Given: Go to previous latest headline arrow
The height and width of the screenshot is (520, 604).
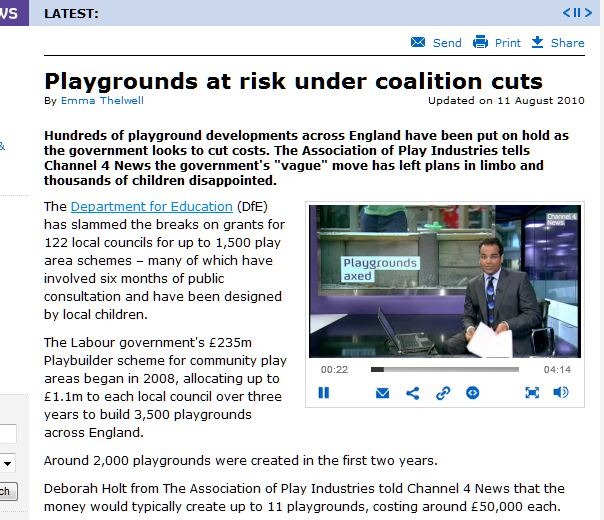Looking at the screenshot, I should (x=565, y=13).
